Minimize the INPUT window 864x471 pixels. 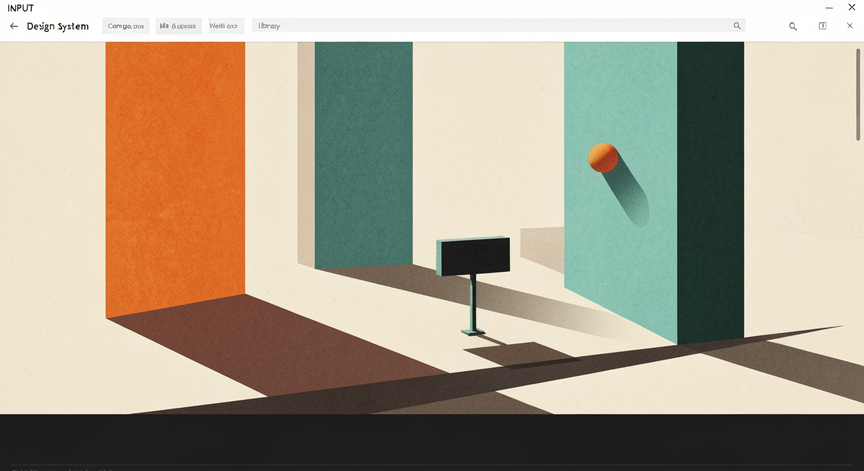pyautogui.click(x=829, y=8)
